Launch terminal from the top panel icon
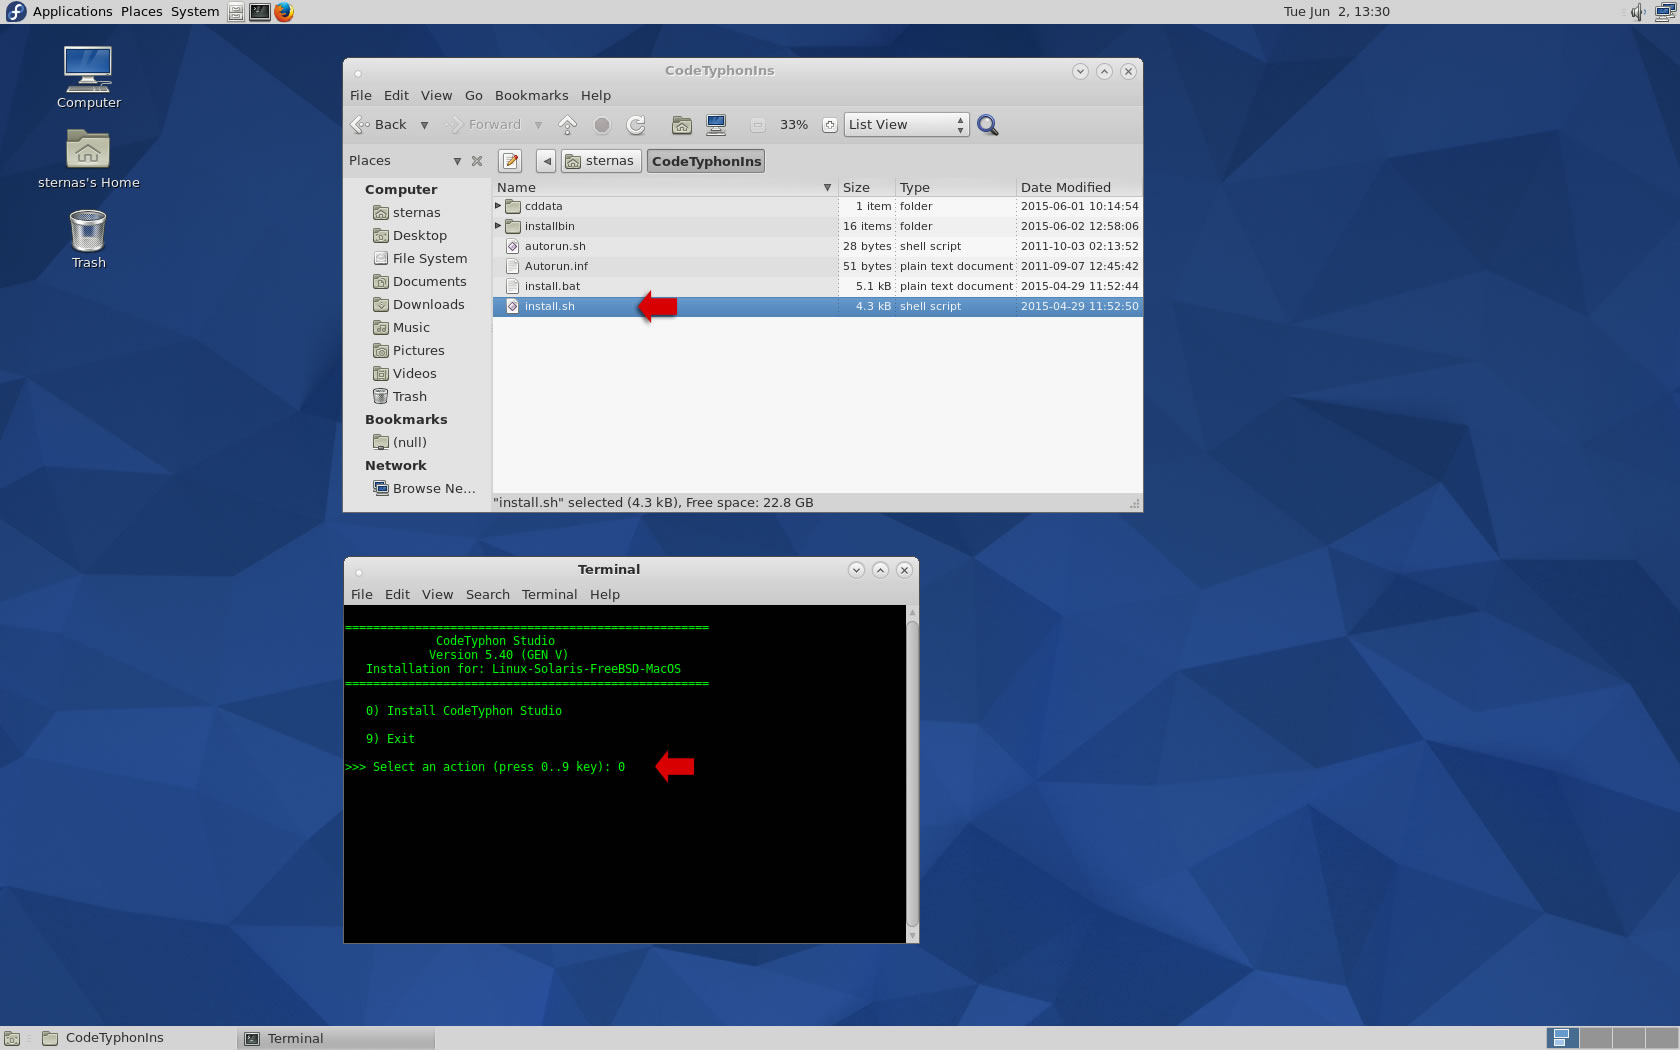1680x1050 pixels. click(x=259, y=12)
